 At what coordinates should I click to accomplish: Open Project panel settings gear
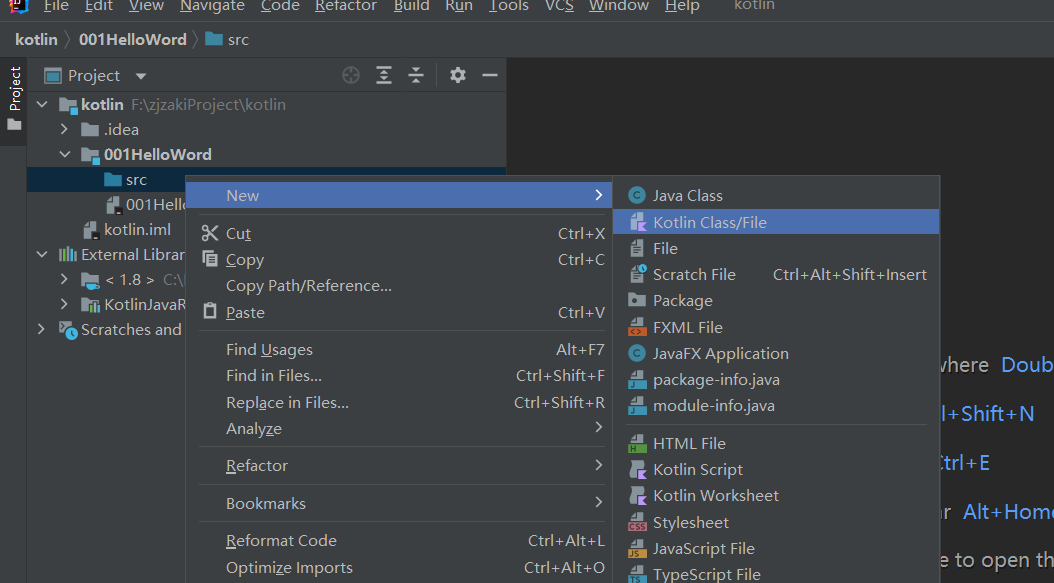click(x=458, y=75)
